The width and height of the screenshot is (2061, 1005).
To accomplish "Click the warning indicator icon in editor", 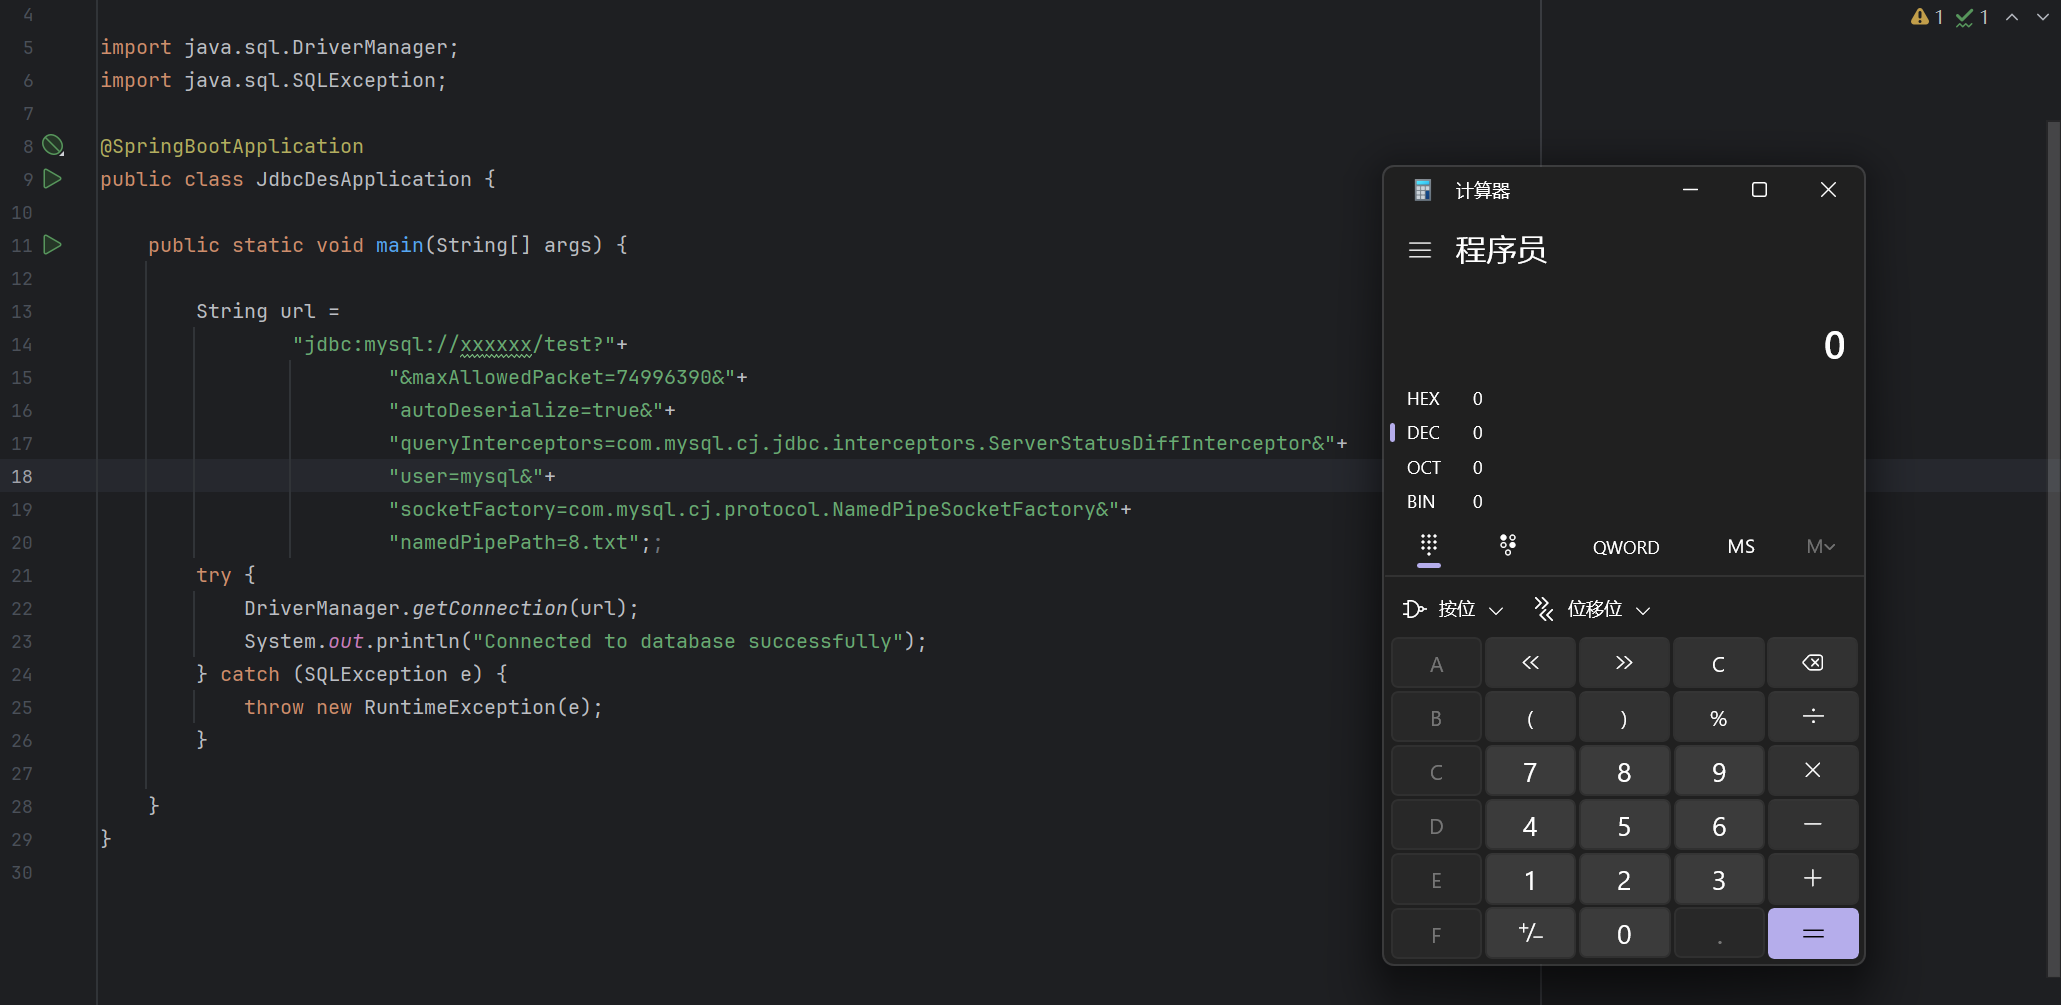I will coord(1920,17).
